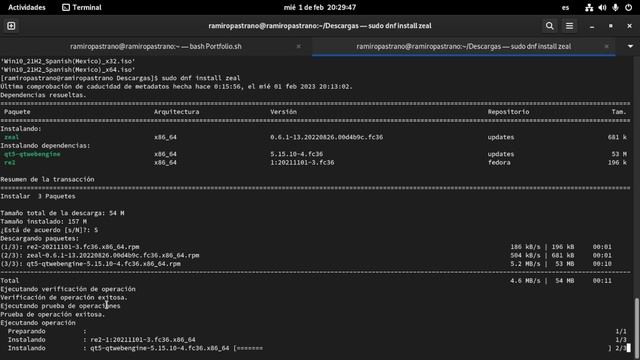Click the green re2 package name

[x=10, y=162]
